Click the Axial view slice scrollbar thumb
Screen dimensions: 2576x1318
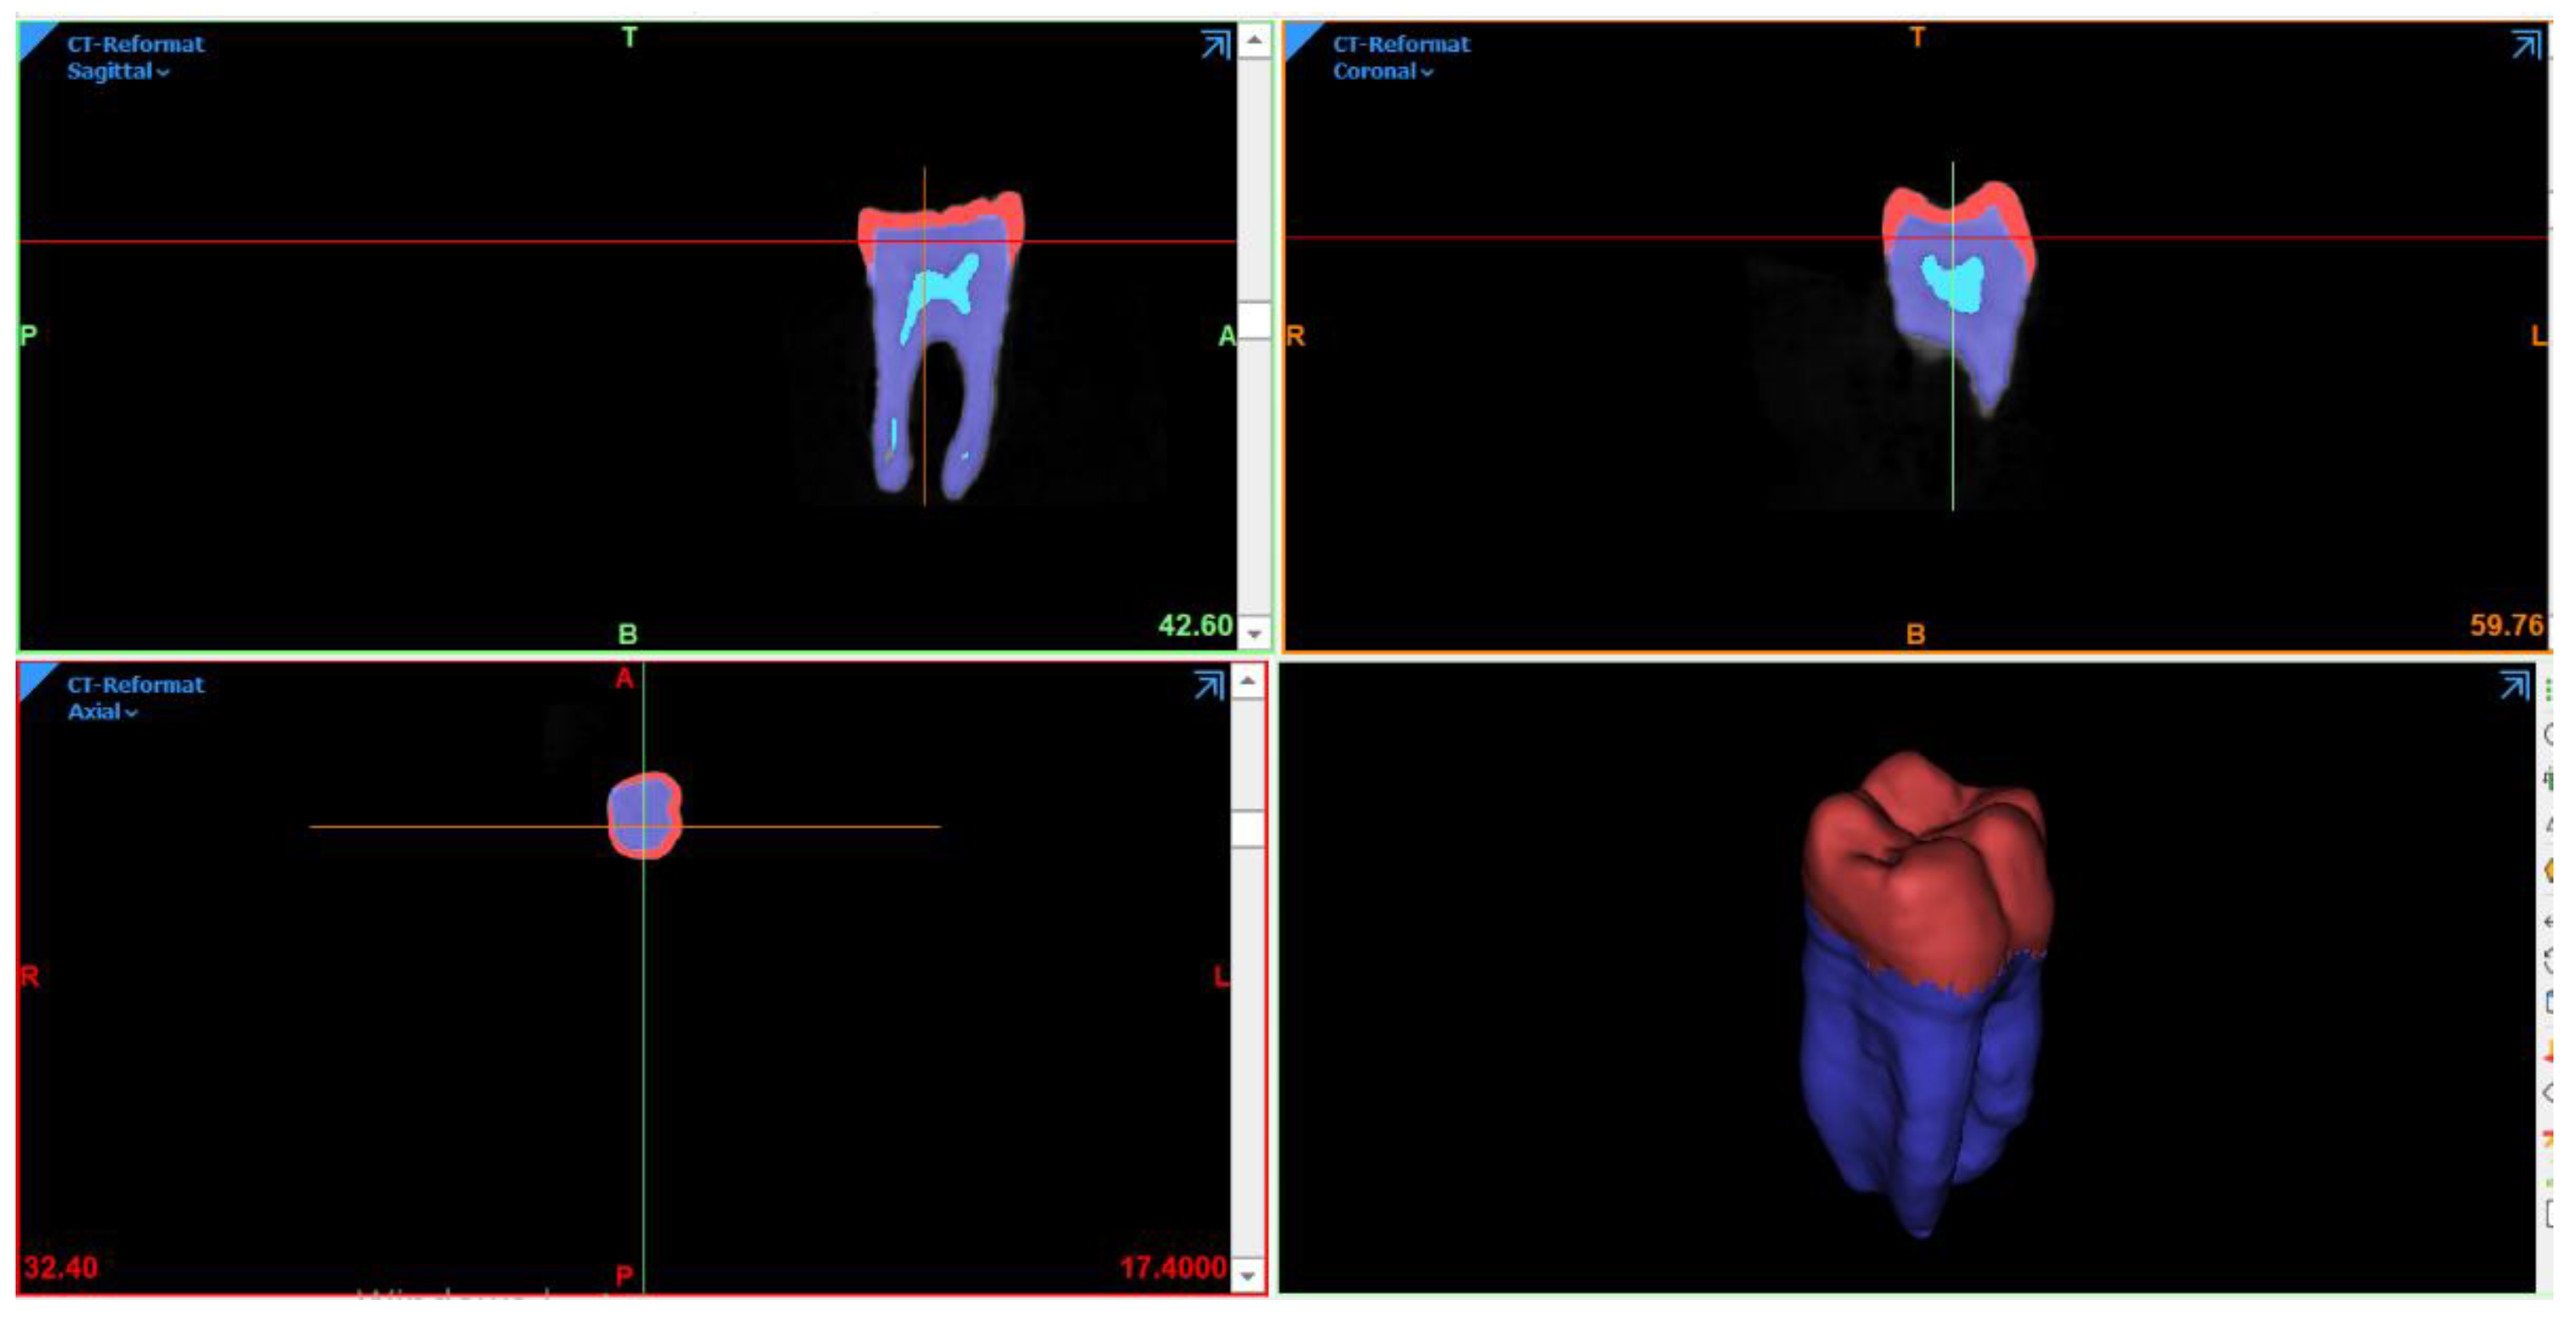click(1247, 829)
